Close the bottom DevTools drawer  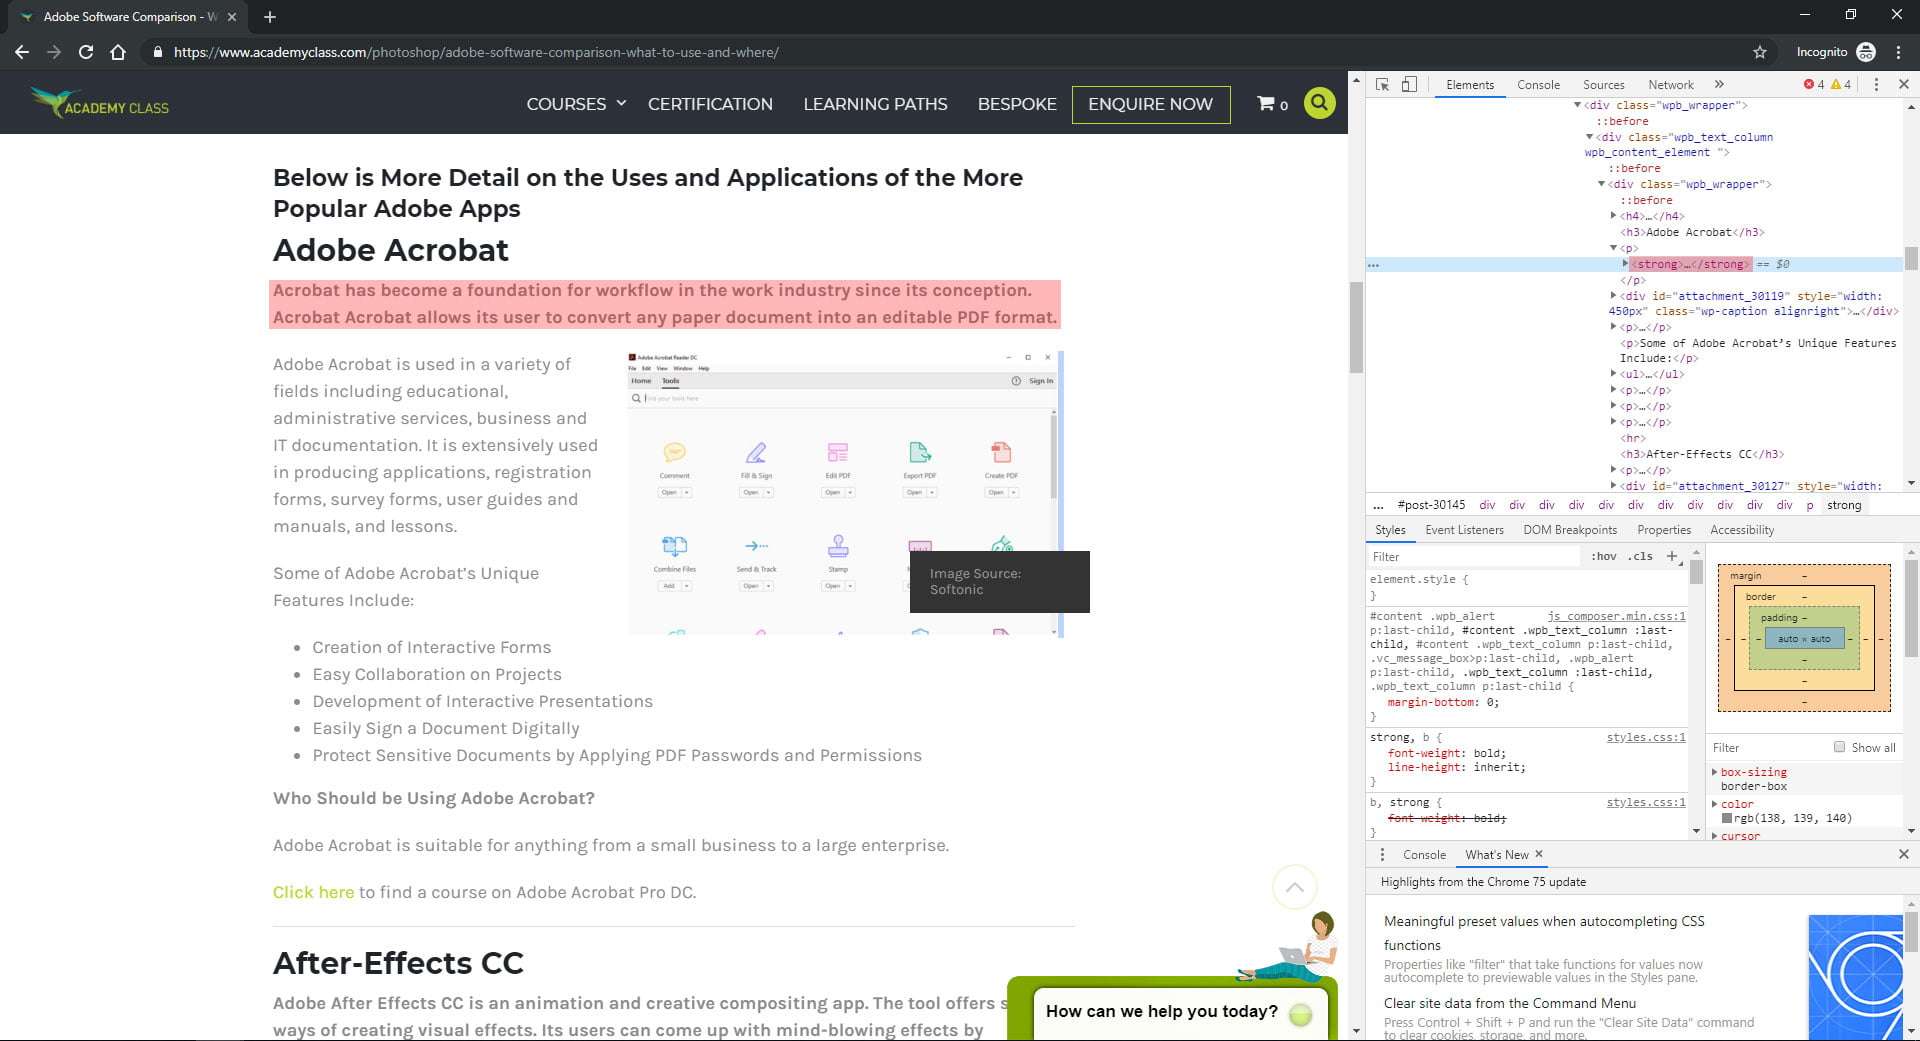1904,855
